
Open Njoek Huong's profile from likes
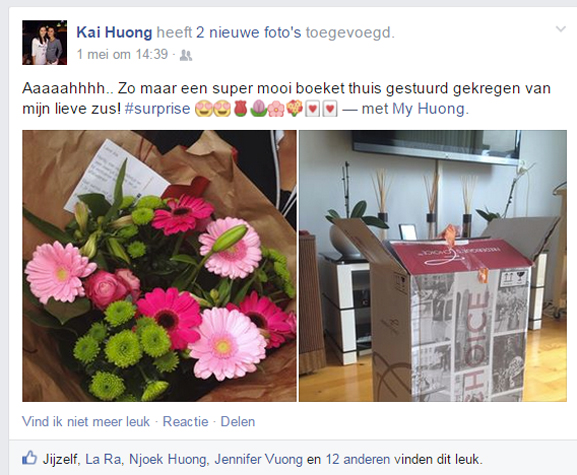pyautogui.click(x=167, y=460)
